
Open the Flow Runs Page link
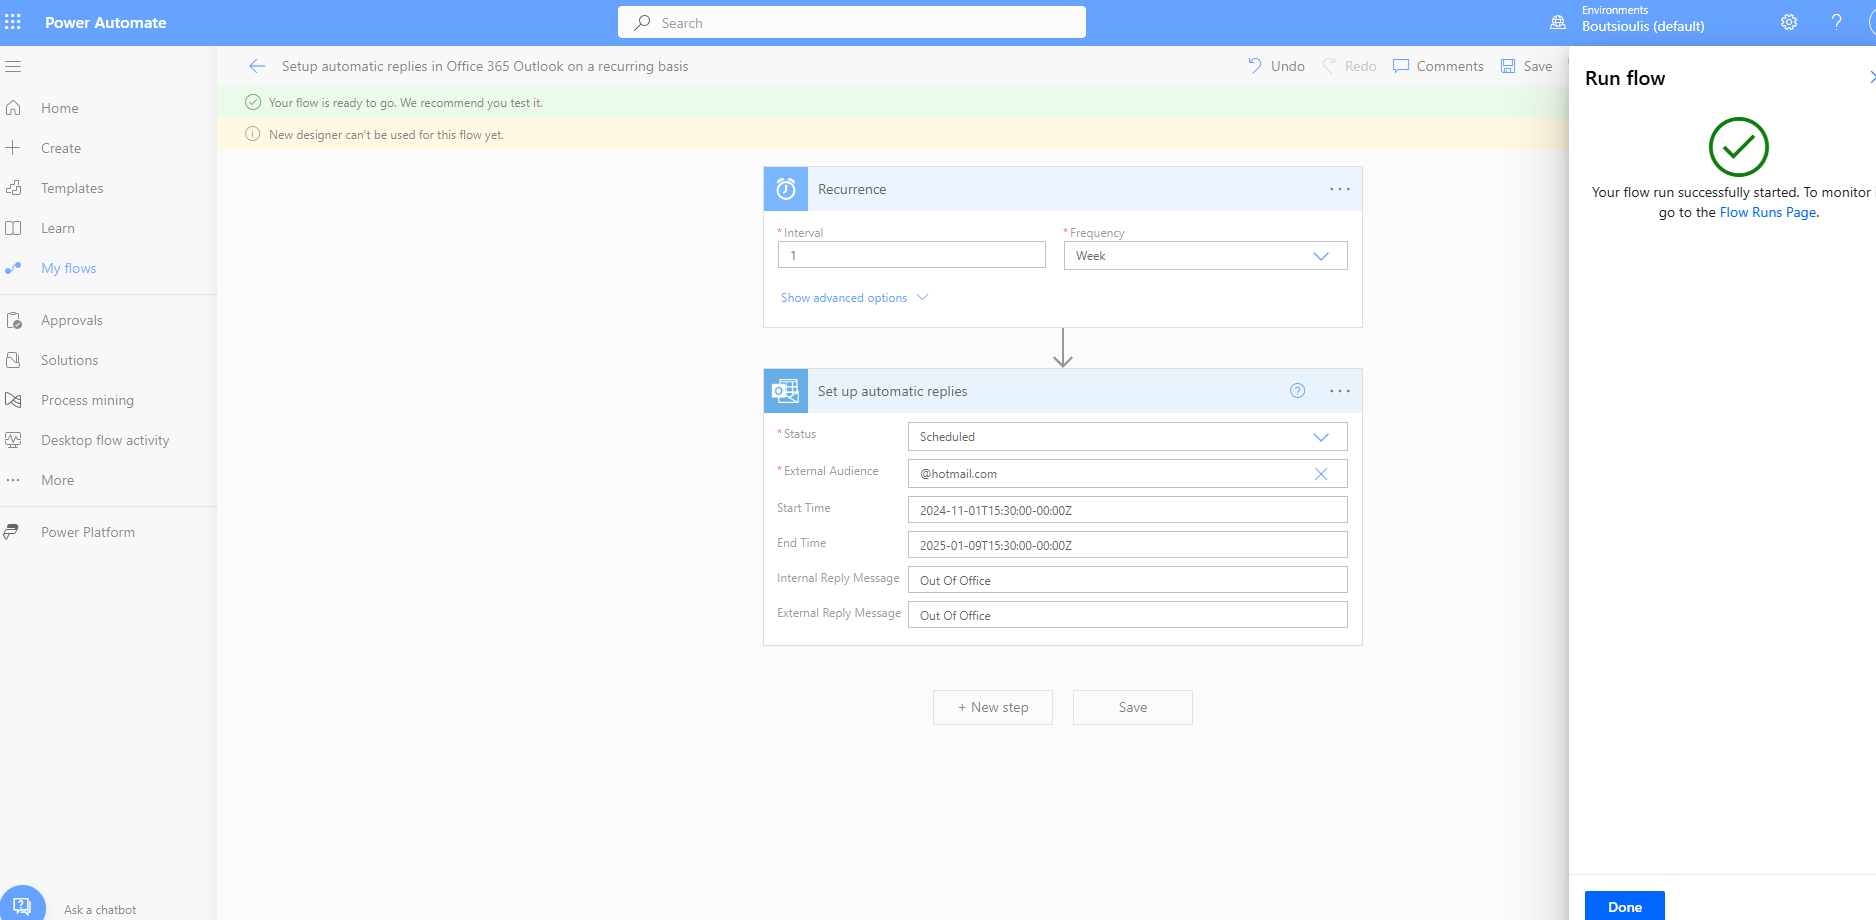pos(1767,212)
